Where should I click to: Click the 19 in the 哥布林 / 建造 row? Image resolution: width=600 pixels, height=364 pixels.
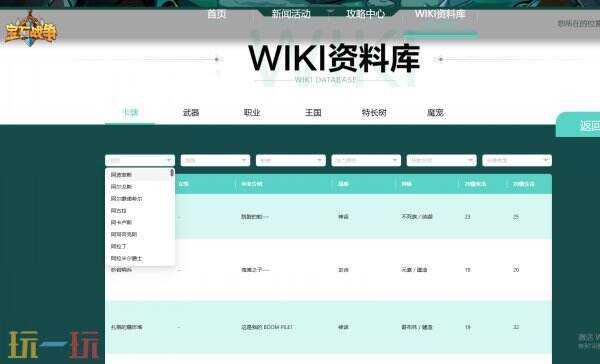click(468, 327)
